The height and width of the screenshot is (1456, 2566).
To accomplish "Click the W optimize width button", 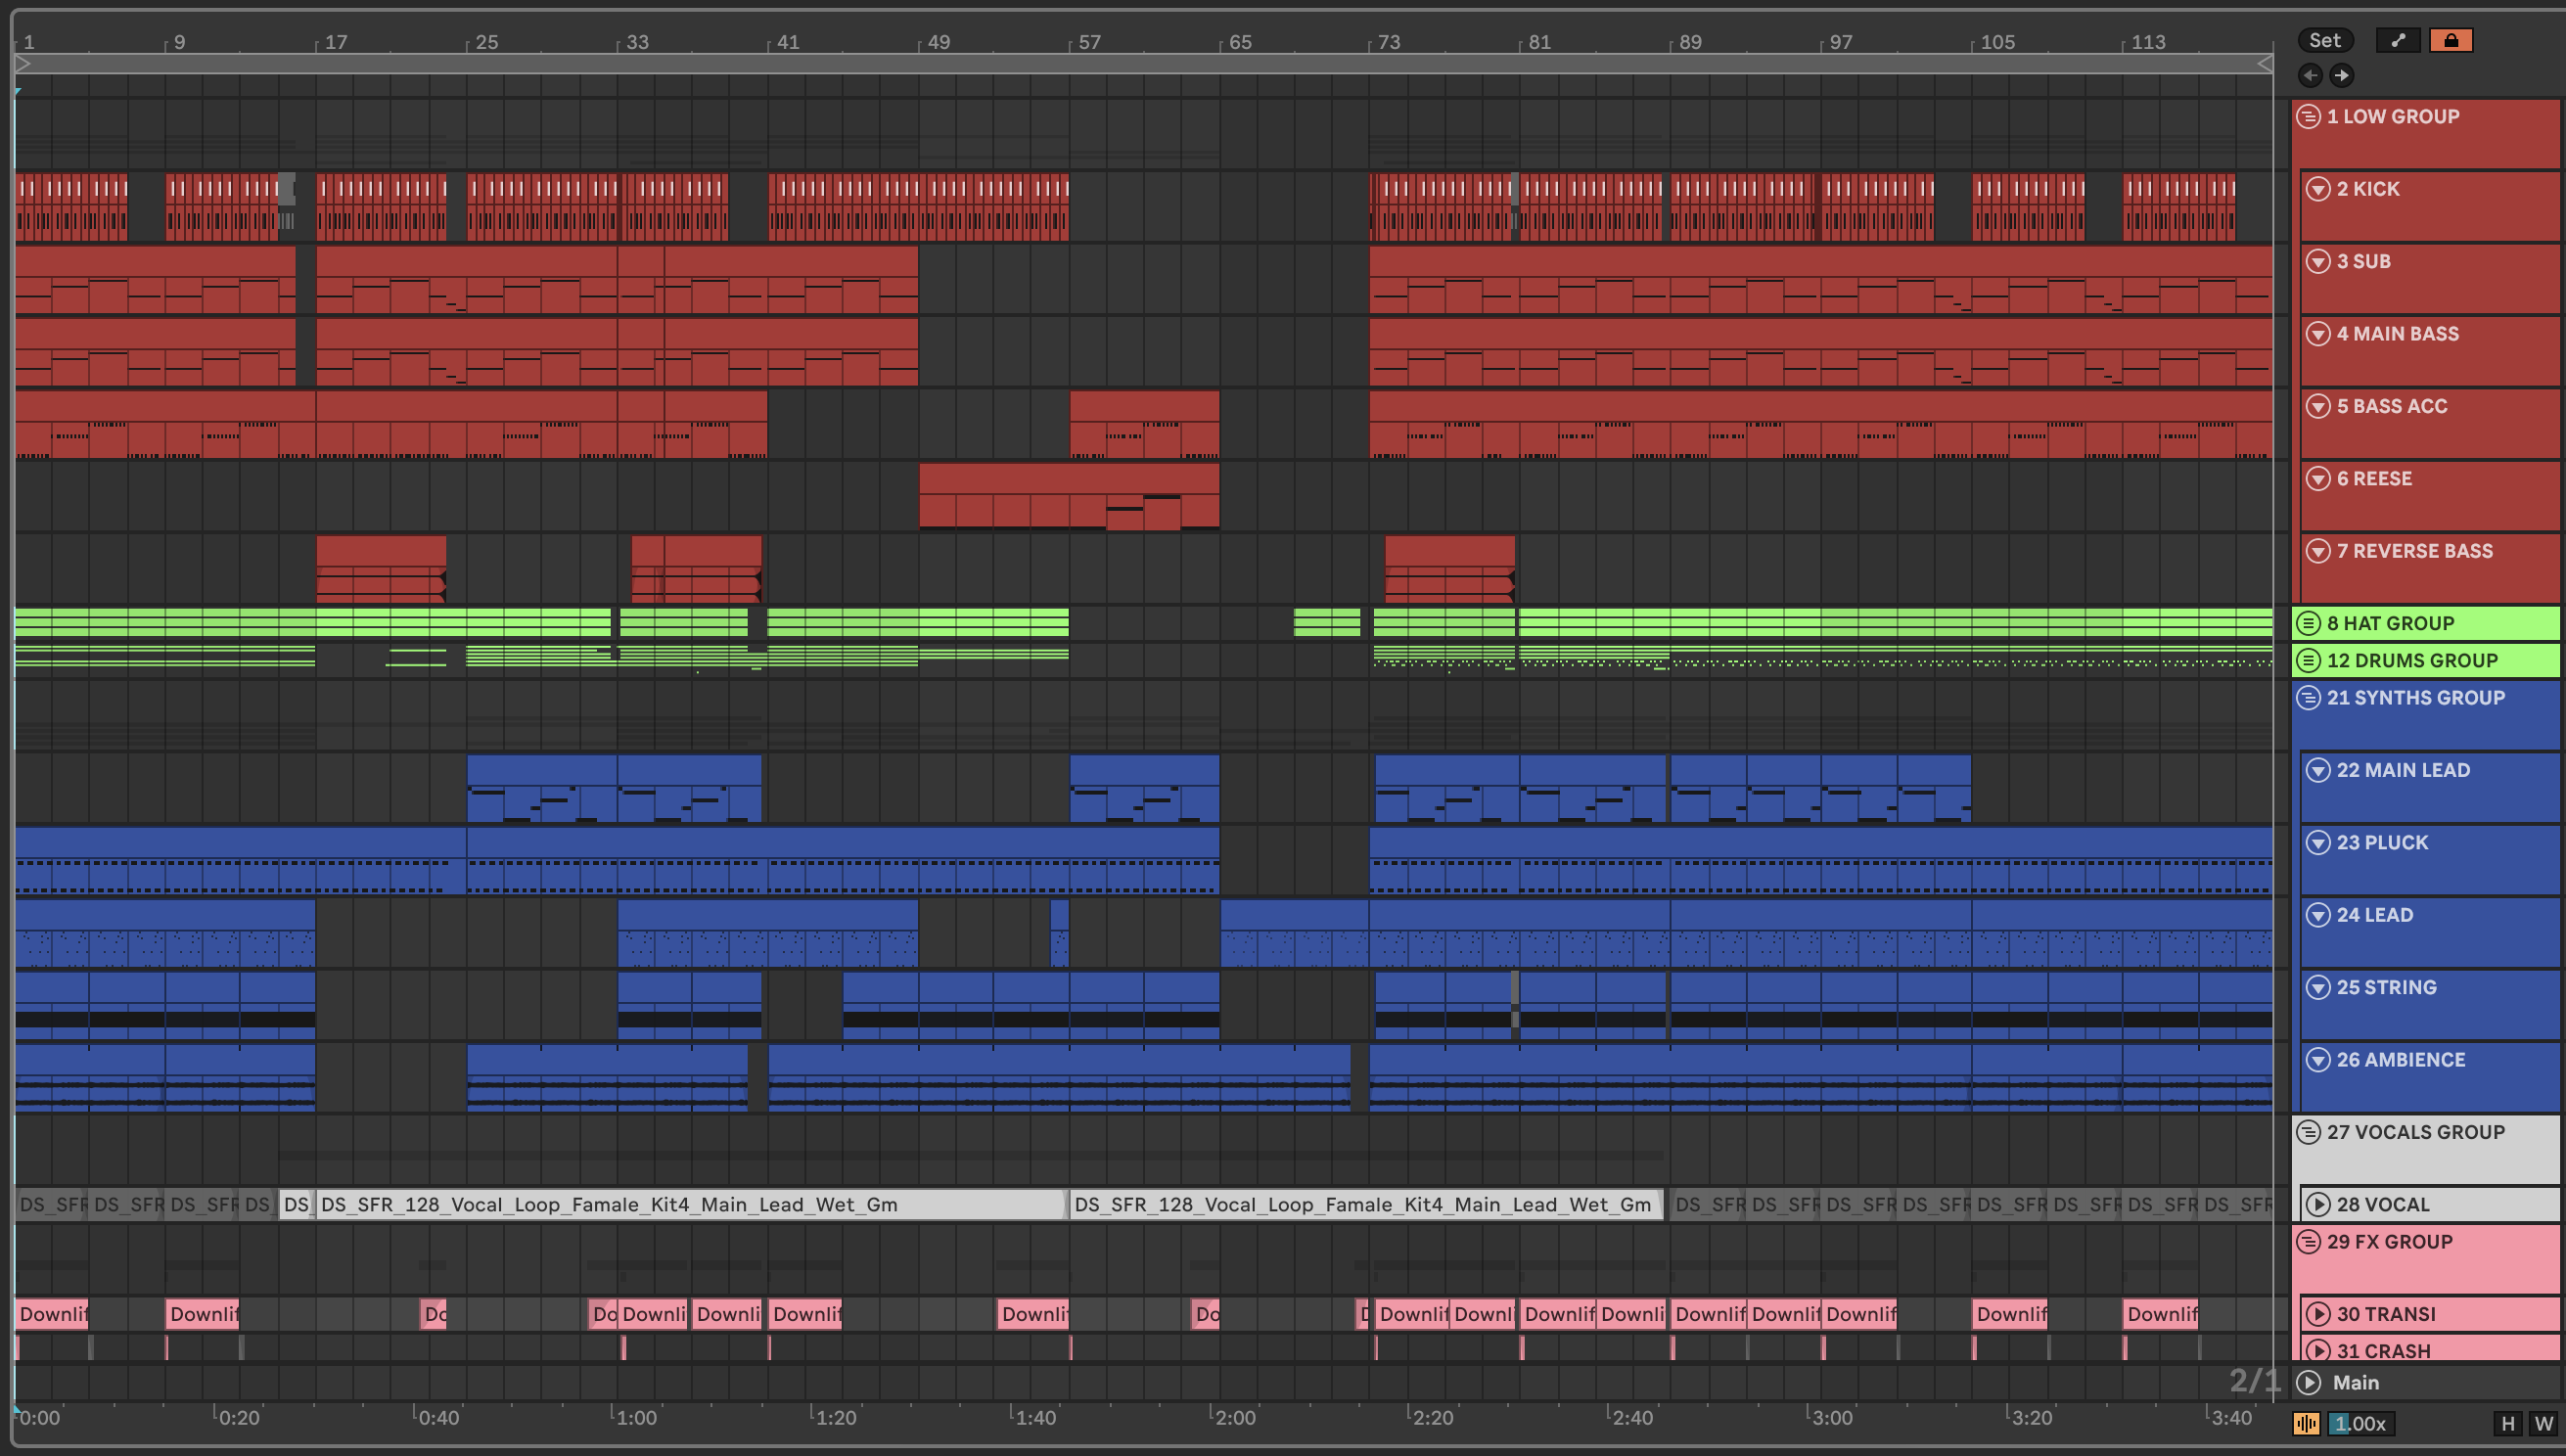I will point(2543,1423).
